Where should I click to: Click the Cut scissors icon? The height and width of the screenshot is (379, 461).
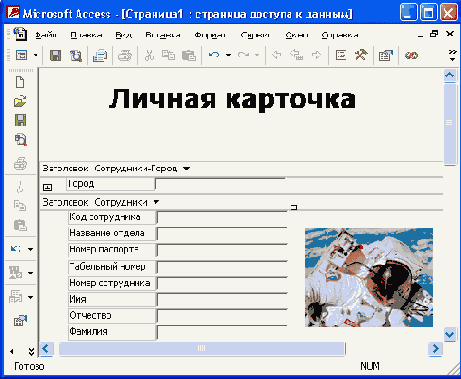[x=149, y=55]
